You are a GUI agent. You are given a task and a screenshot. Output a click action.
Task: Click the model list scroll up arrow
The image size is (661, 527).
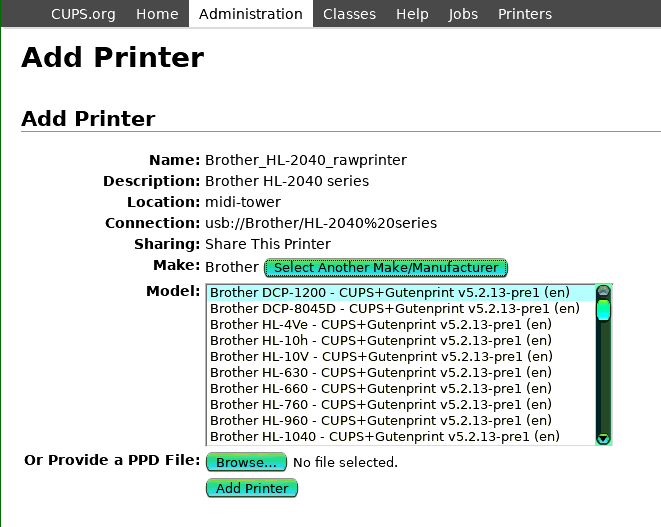pos(604,291)
